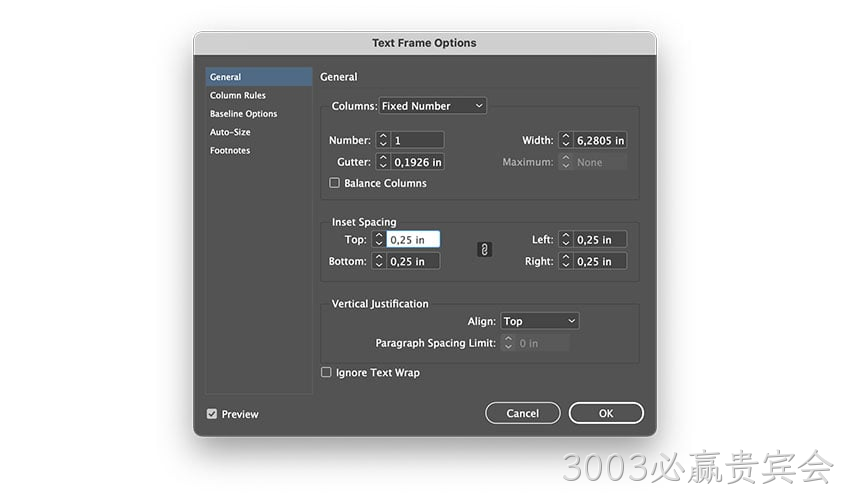Image resolution: width=850 pixels, height=498 pixels.
Task: Uncheck the Preview checkbox
Action: (212, 414)
